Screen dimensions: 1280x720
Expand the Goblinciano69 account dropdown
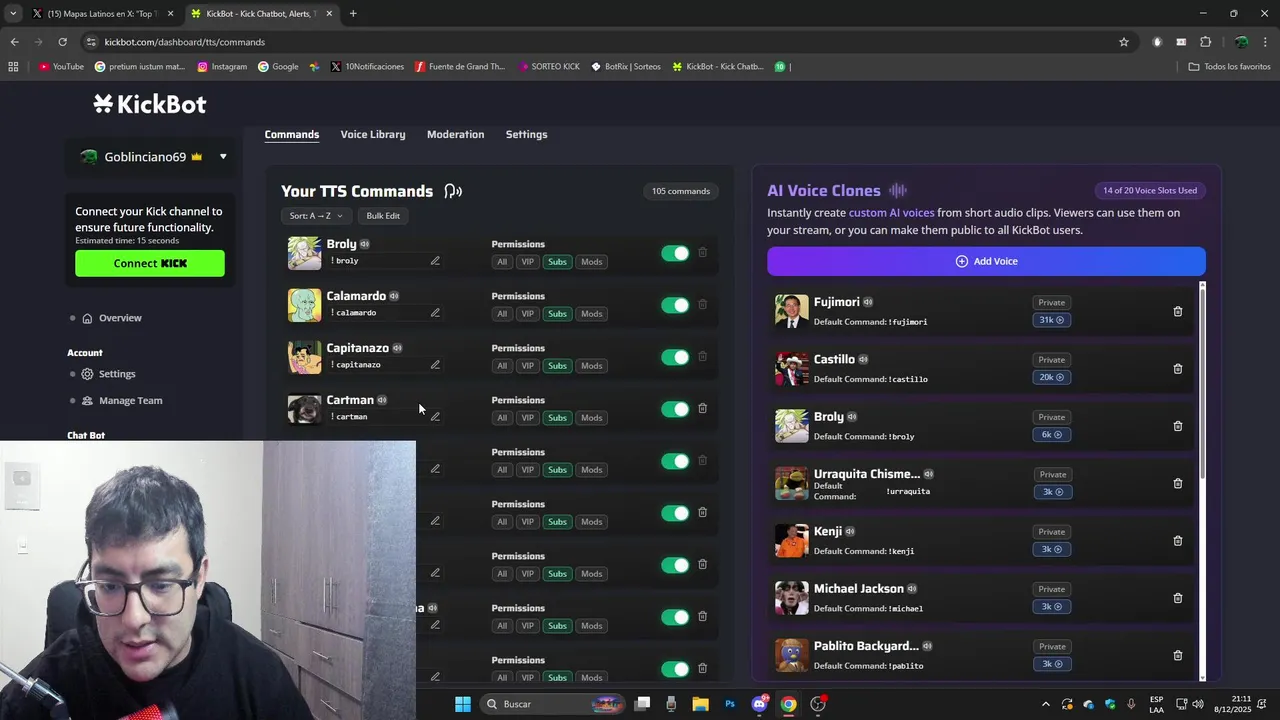click(x=223, y=157)
